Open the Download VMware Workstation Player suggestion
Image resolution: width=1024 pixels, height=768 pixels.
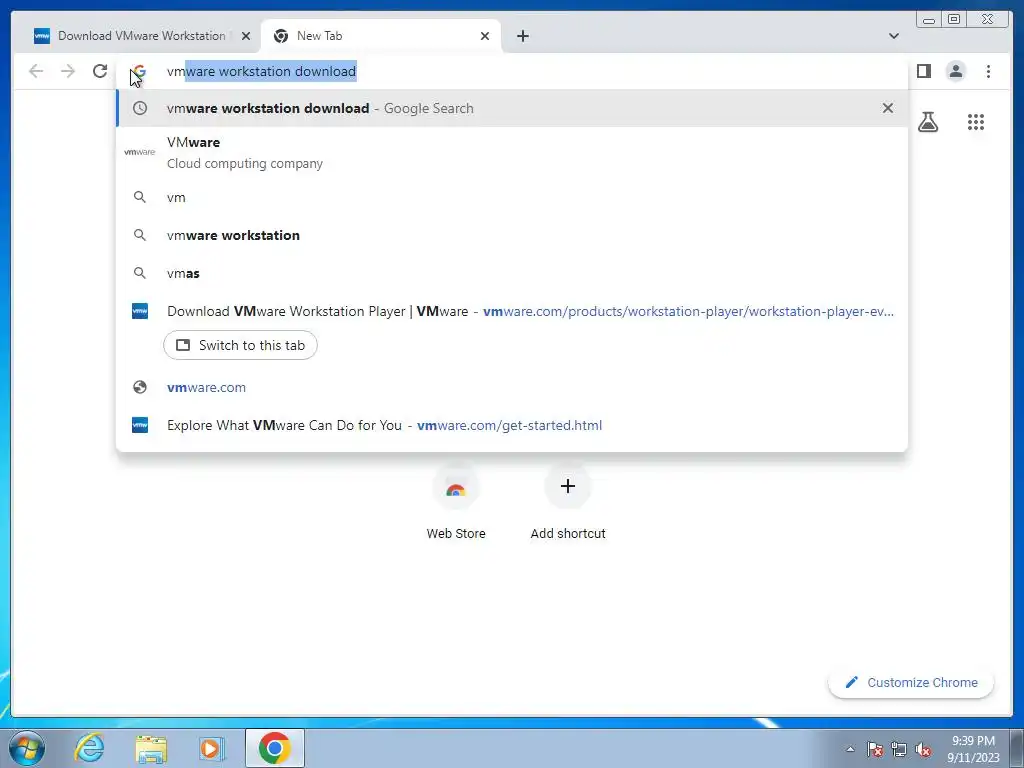(512, 312)
